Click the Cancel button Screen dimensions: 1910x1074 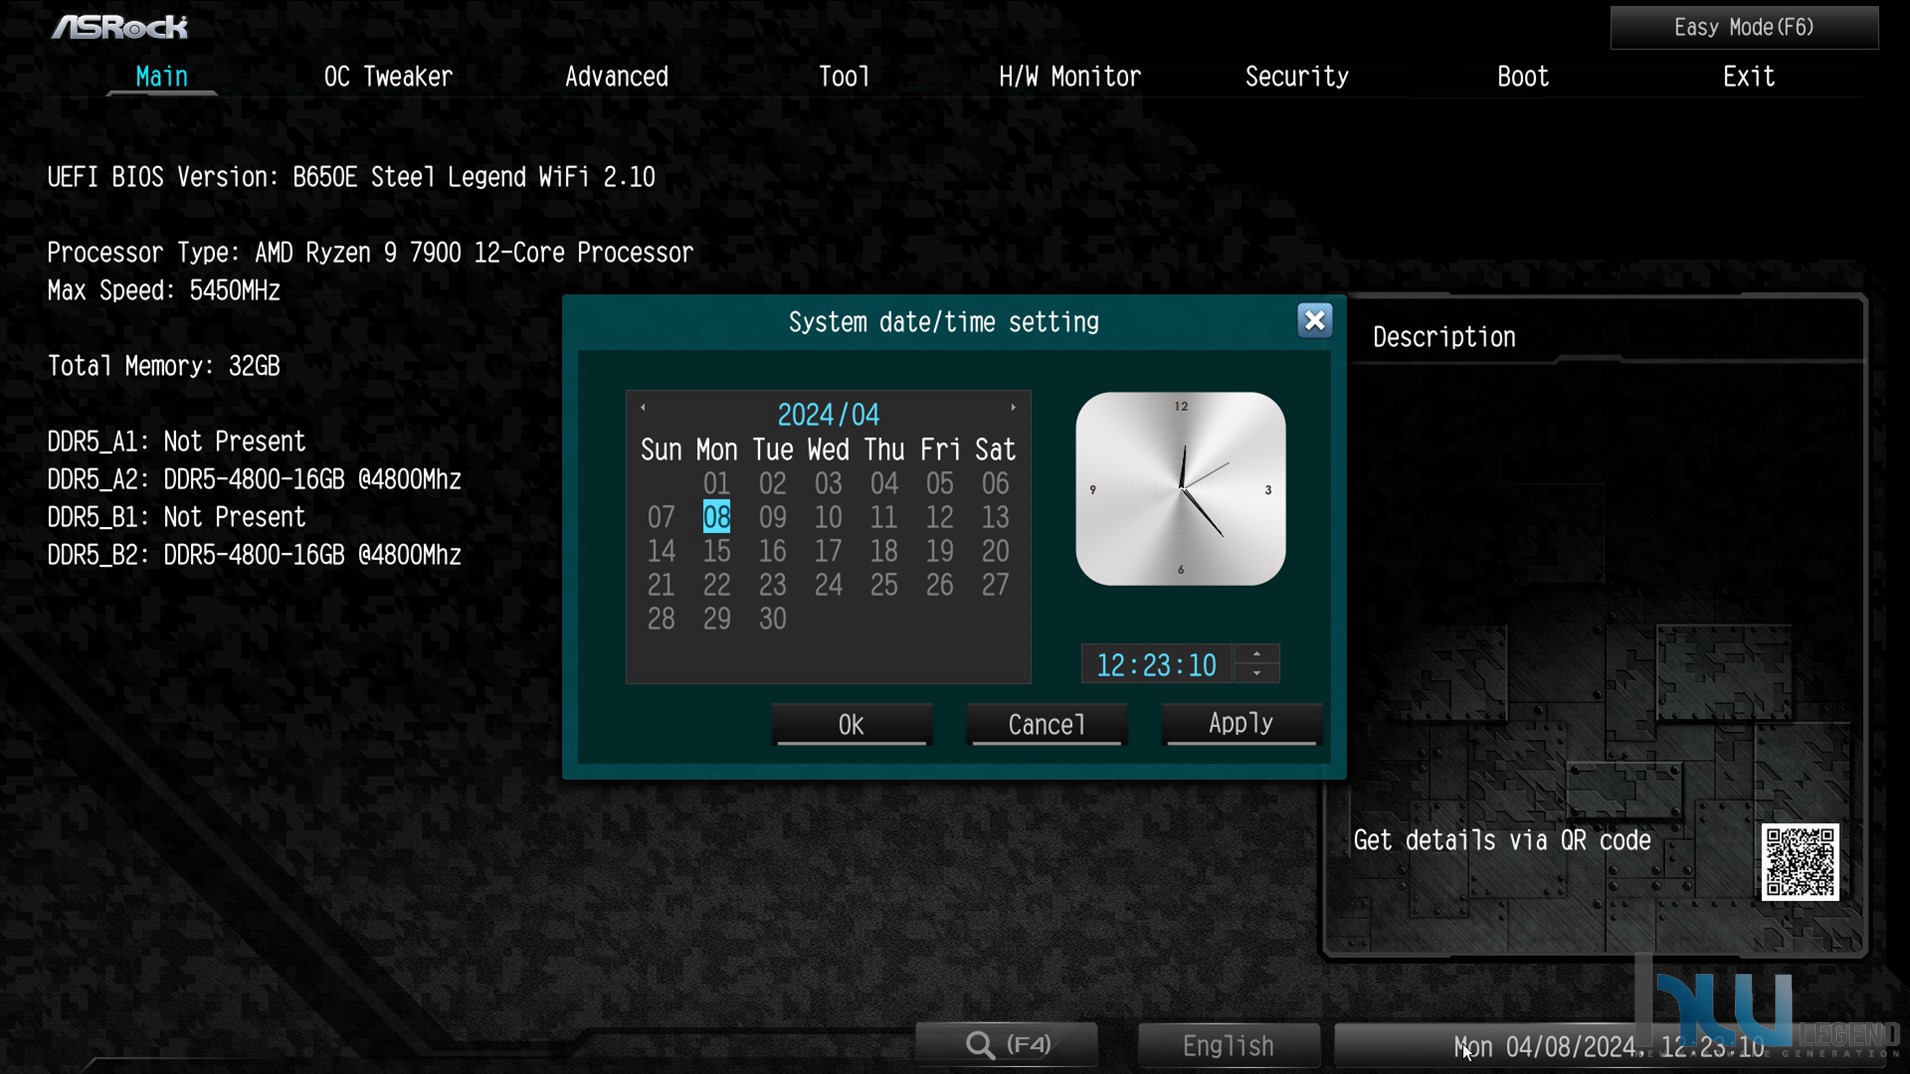click(1046, 724)
